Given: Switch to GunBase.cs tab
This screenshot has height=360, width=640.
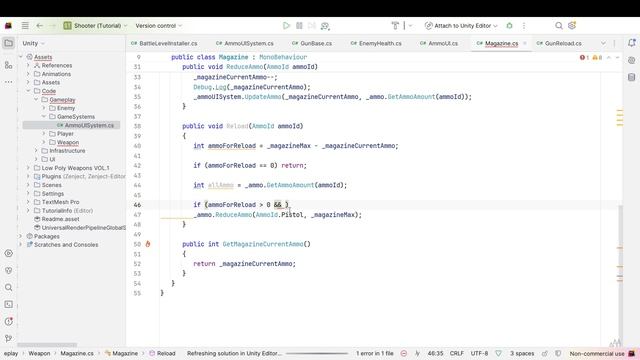Looking at the screenshot, I should tap(312, 43).
